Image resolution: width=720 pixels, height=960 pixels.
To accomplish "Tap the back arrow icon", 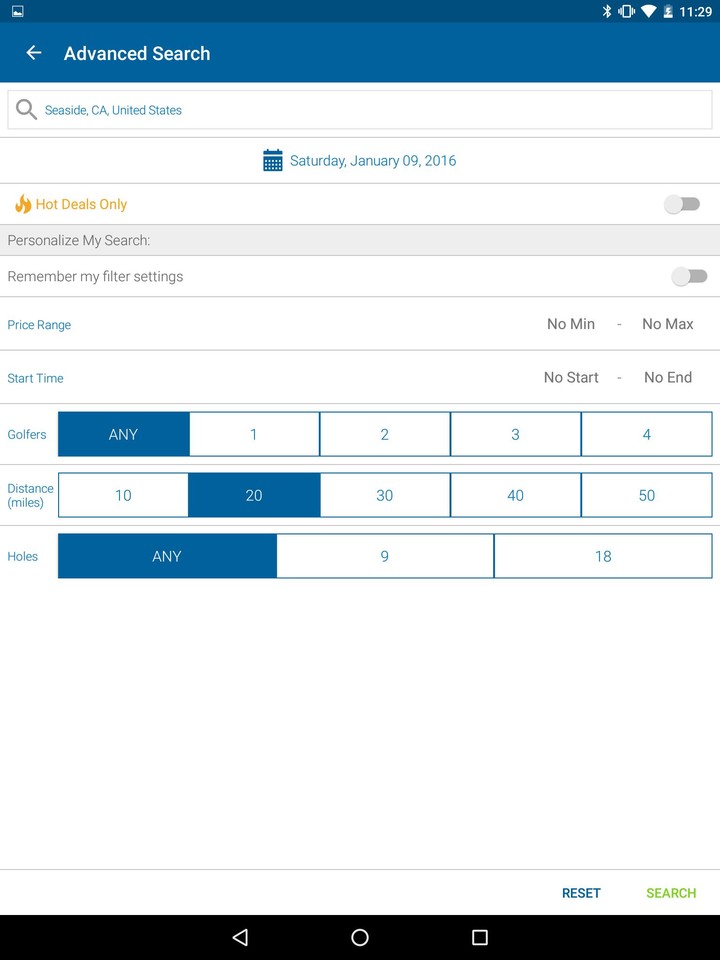I will (x=34, y=53).
